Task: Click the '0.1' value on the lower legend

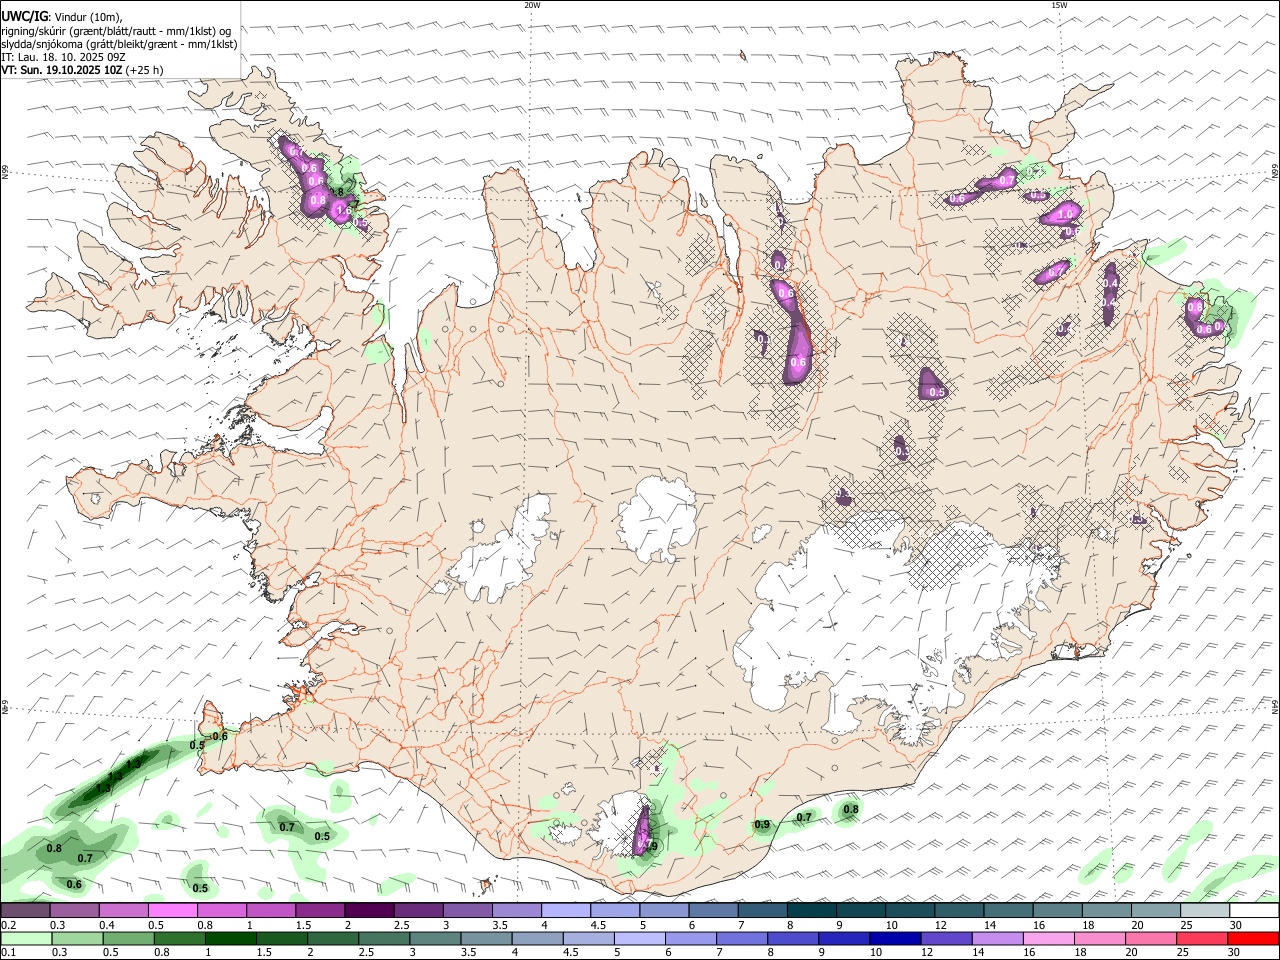Action: [x=8, y=953]
